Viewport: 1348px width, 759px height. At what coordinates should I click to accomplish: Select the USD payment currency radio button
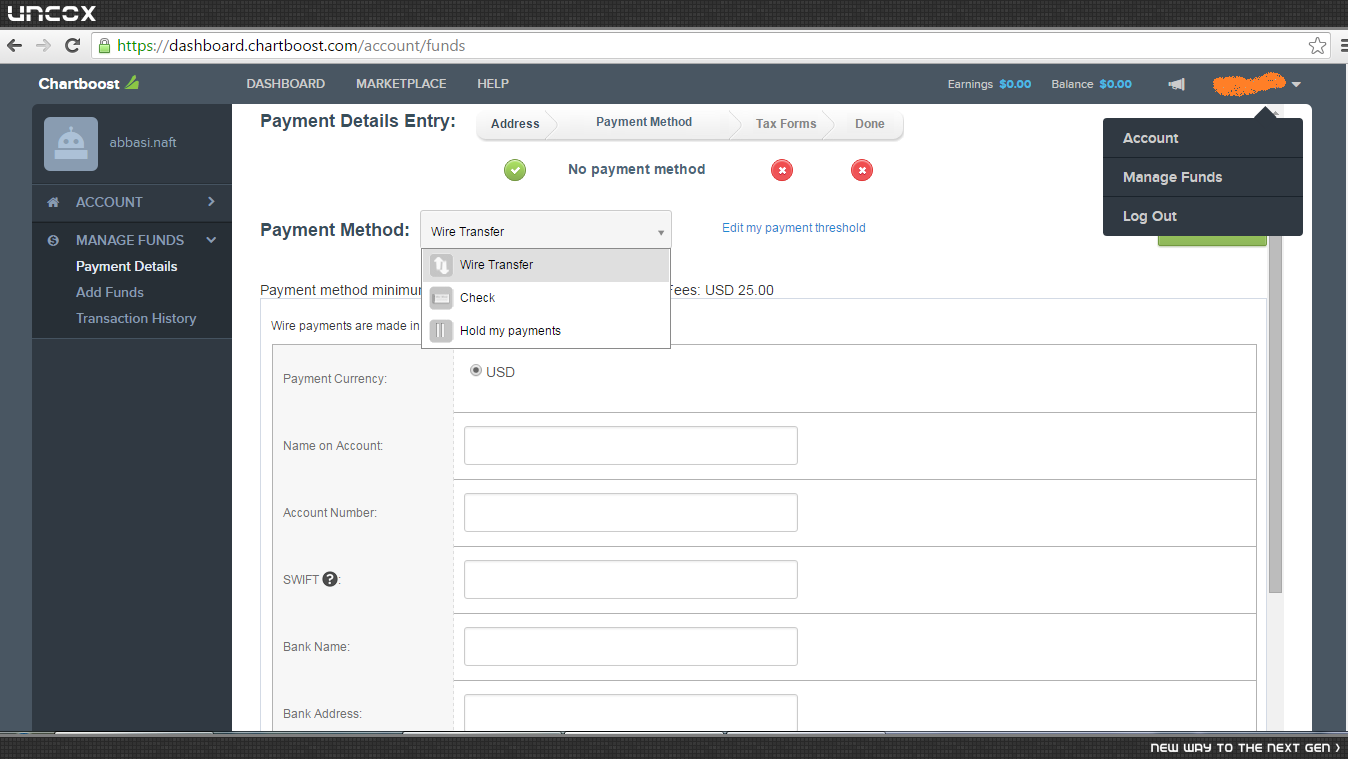tap(476, 371)
